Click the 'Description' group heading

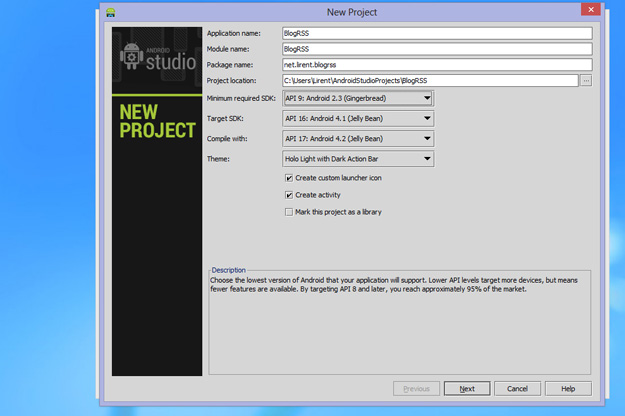click(228, 270)
